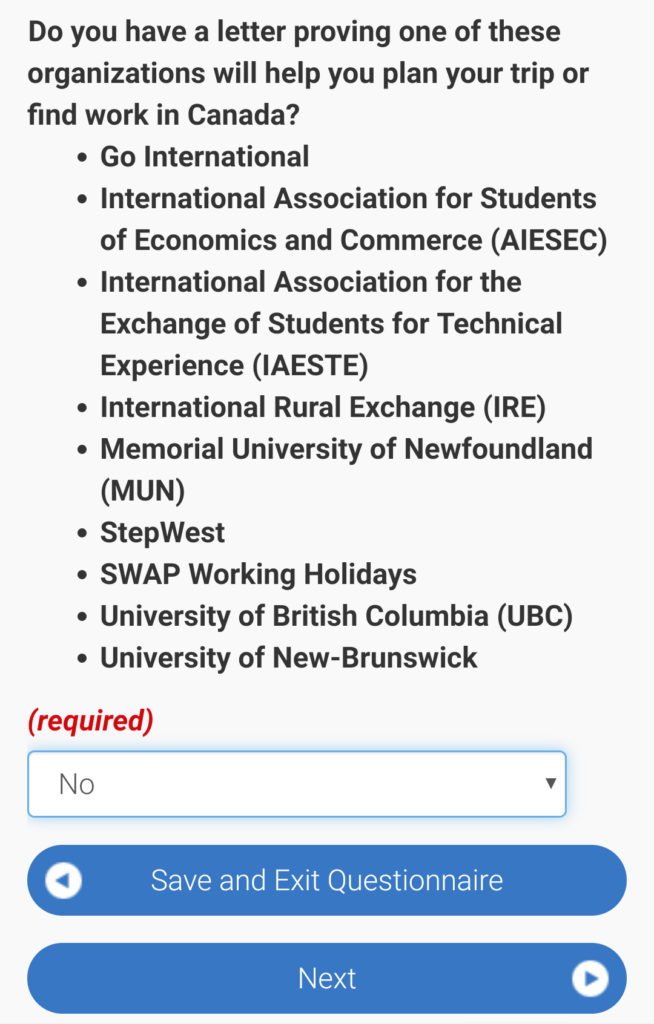Click the left arrow icon on Save and Exit
The image size is (654, 1024).
[x=64, y=881]
